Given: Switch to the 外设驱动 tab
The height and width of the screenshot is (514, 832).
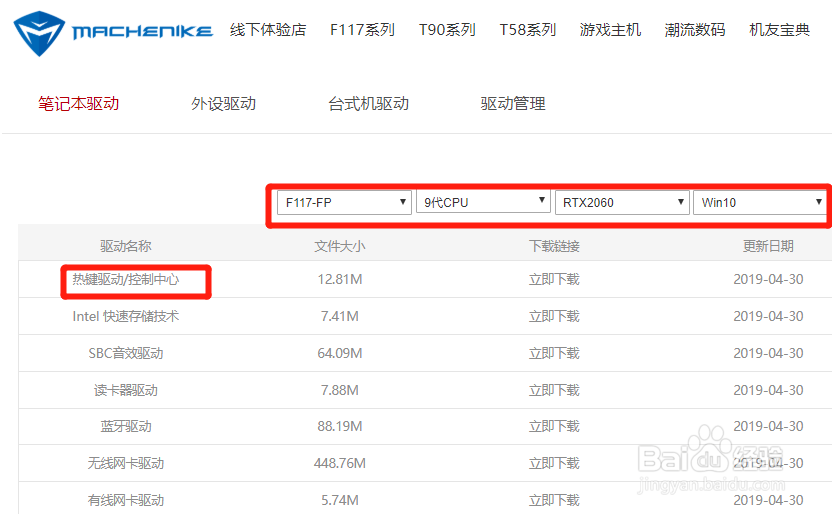Looking at the screenshot, I should [x=223, y=103].
